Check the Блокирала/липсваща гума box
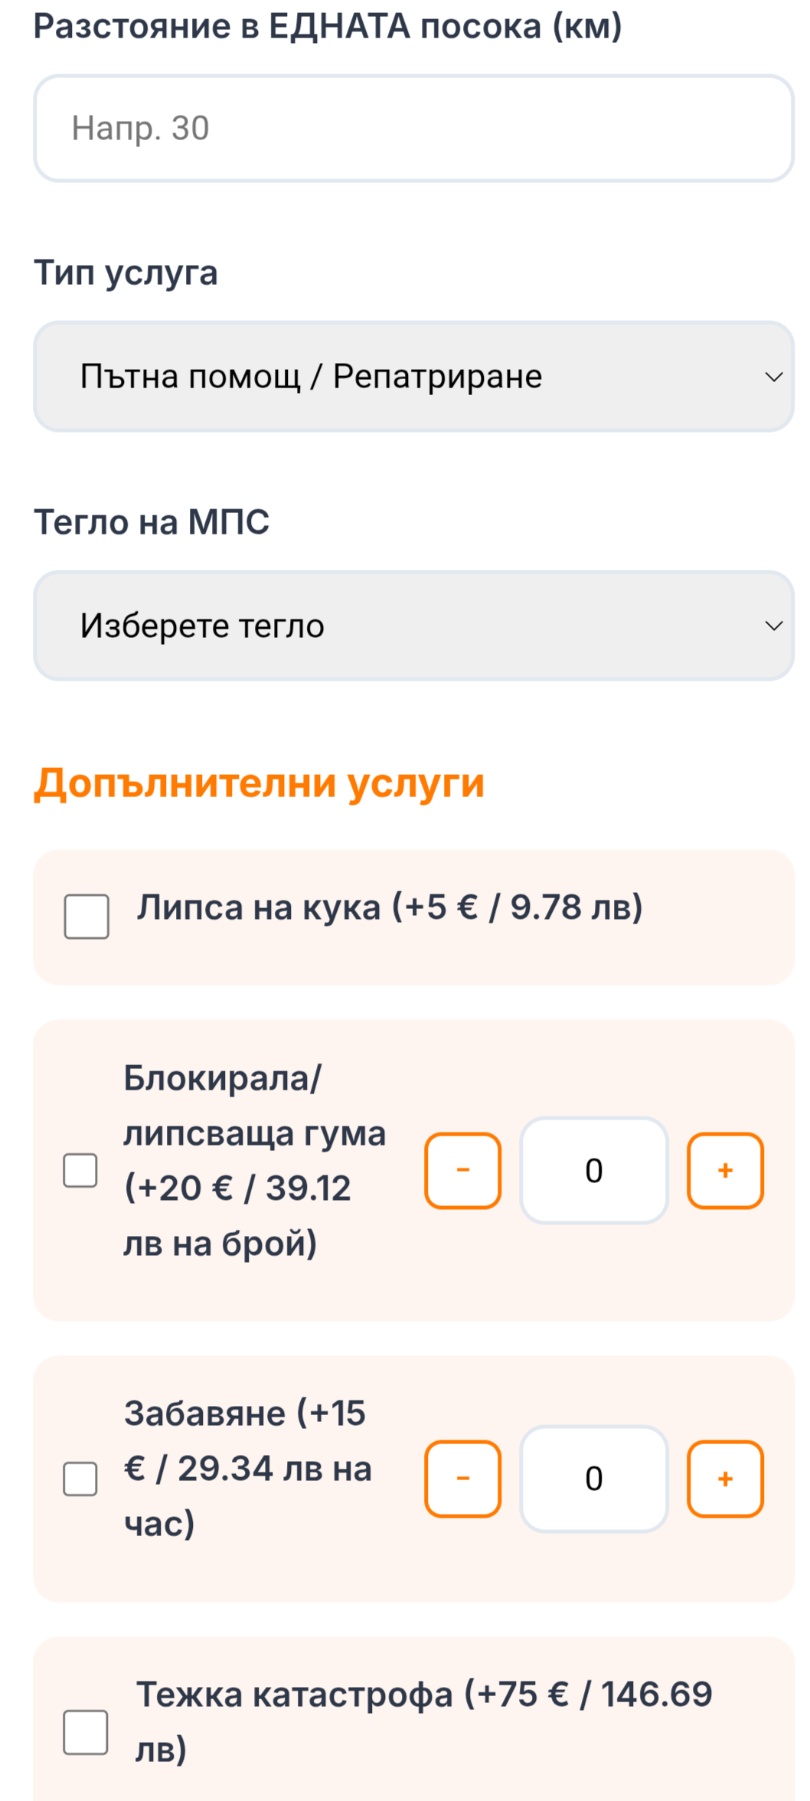Screen dimensions: 810x1801 81,1171
